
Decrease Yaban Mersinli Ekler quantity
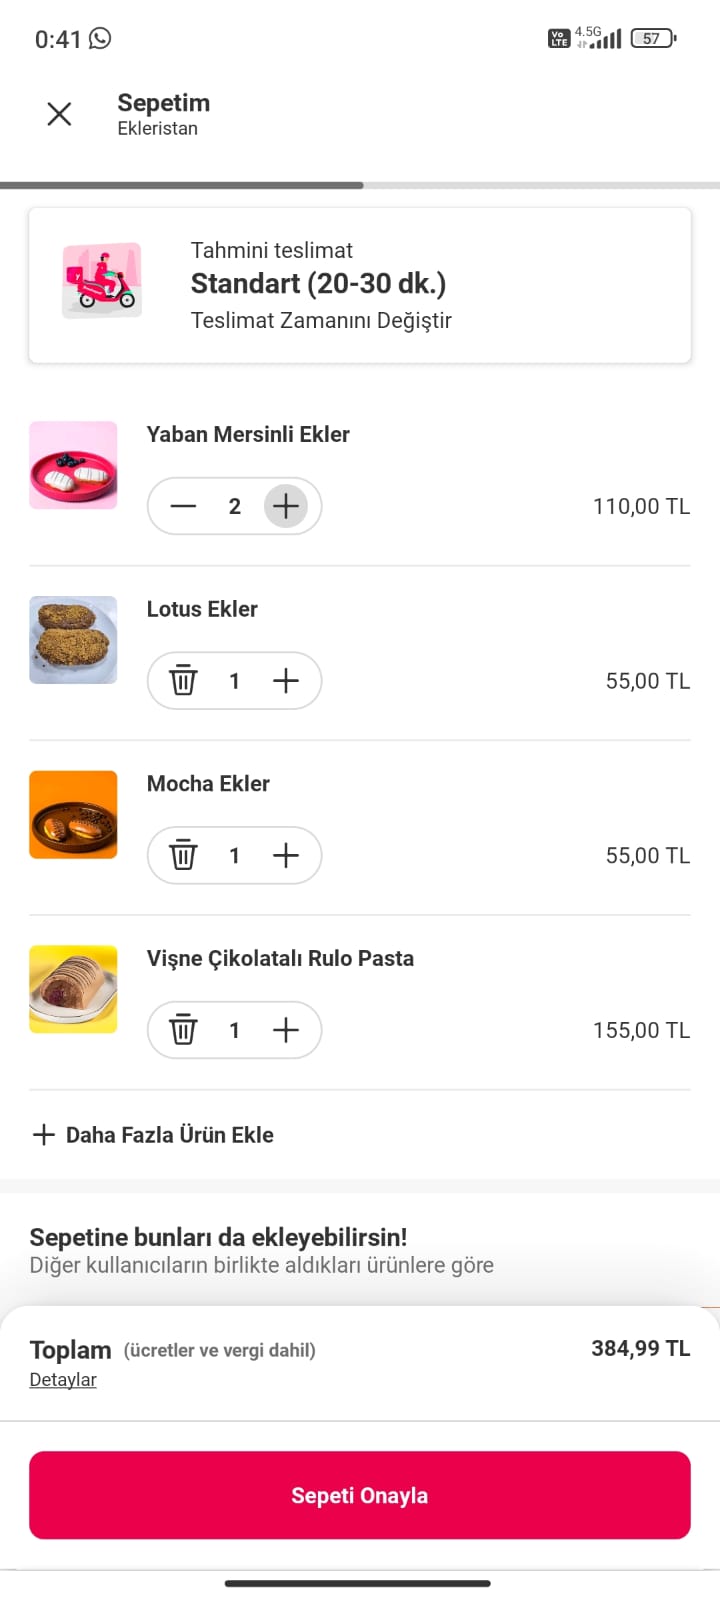click(x=183, y=506)
